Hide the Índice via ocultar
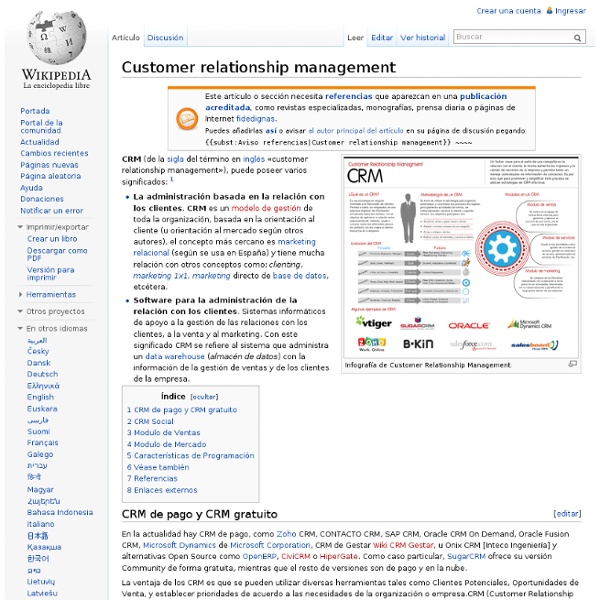600x600 pixels. 204,397
